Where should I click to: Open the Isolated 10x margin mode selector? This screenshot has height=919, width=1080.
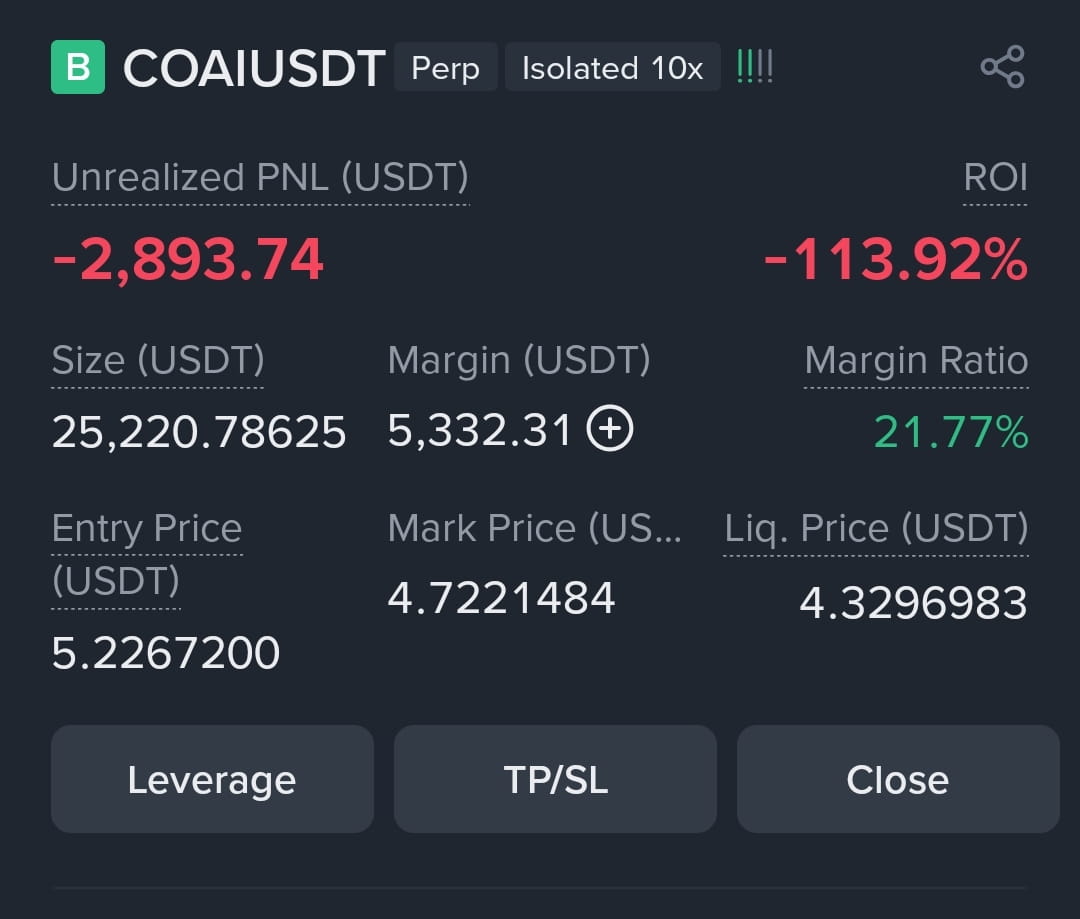612,68
